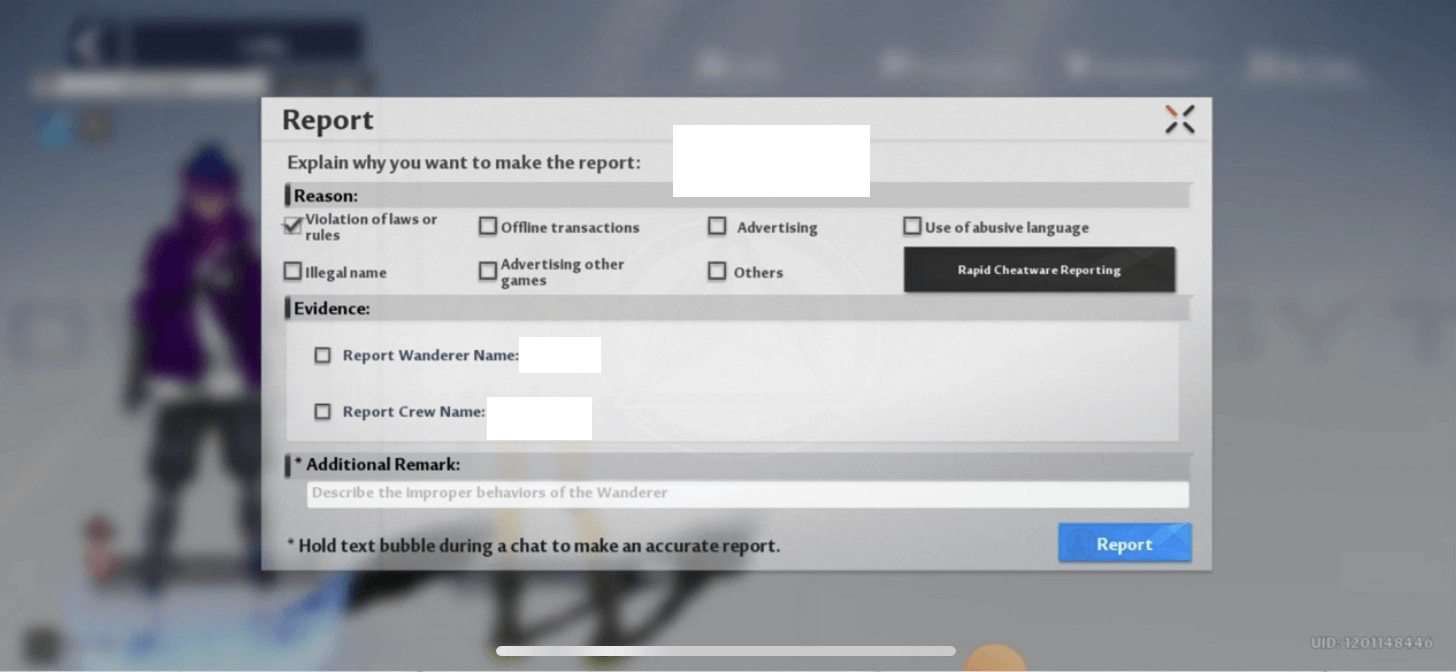The height and width of the screenshot is (672, 1456).
Task: Select the Advertising reason checkbox
Action: pos(717,227)
